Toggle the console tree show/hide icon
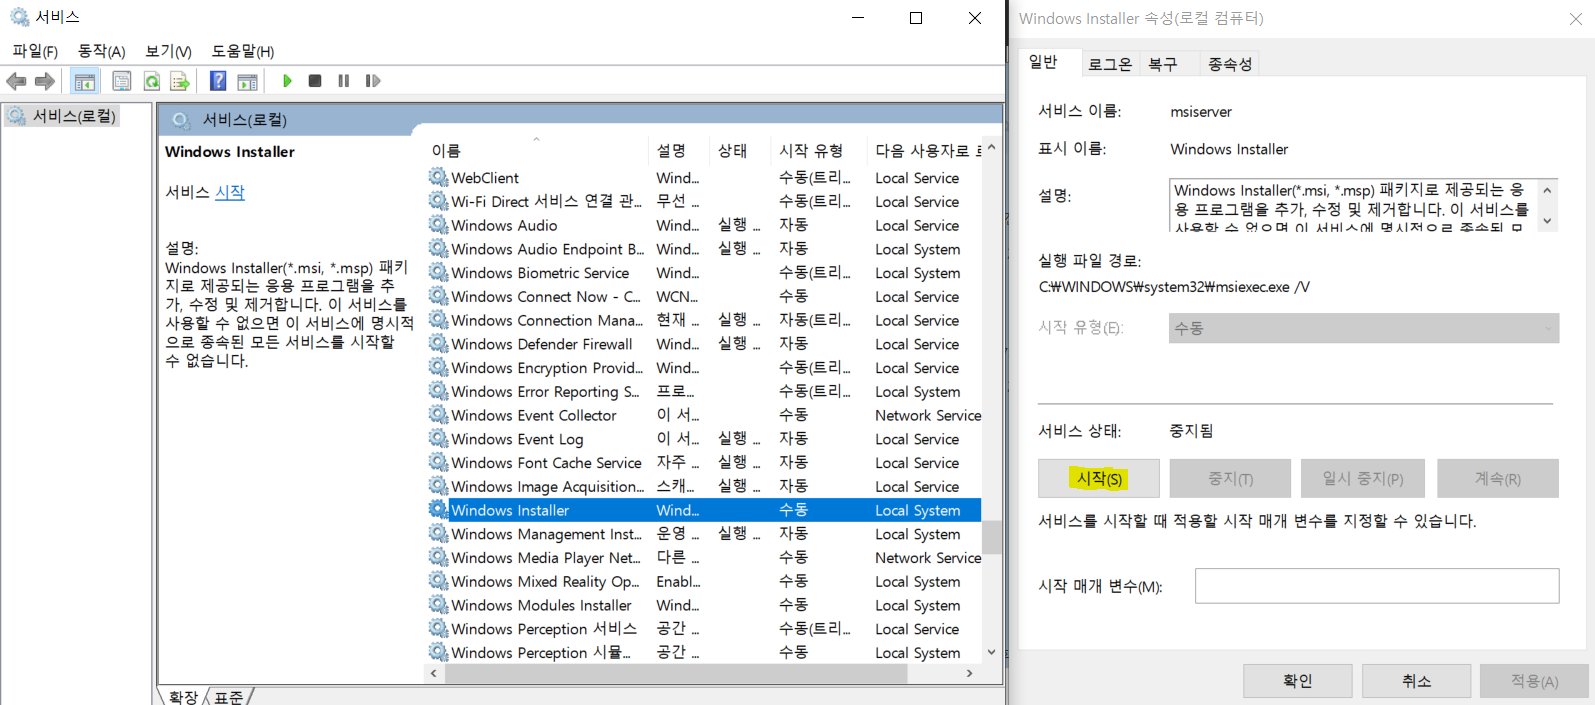This screenshot has width=1595, height=705. pyautogui.click(x=85, y=81)
